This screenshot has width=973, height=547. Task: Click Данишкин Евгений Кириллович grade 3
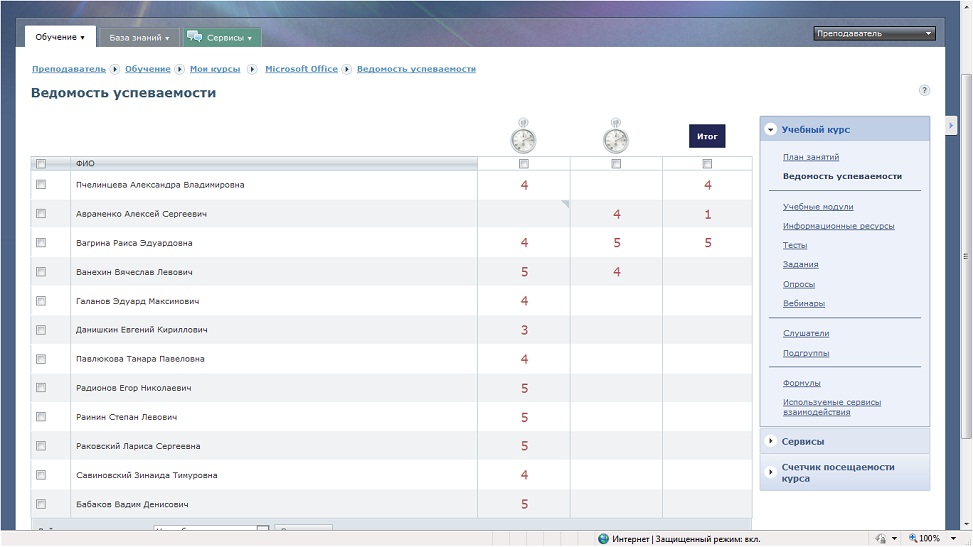pos(524,330)
